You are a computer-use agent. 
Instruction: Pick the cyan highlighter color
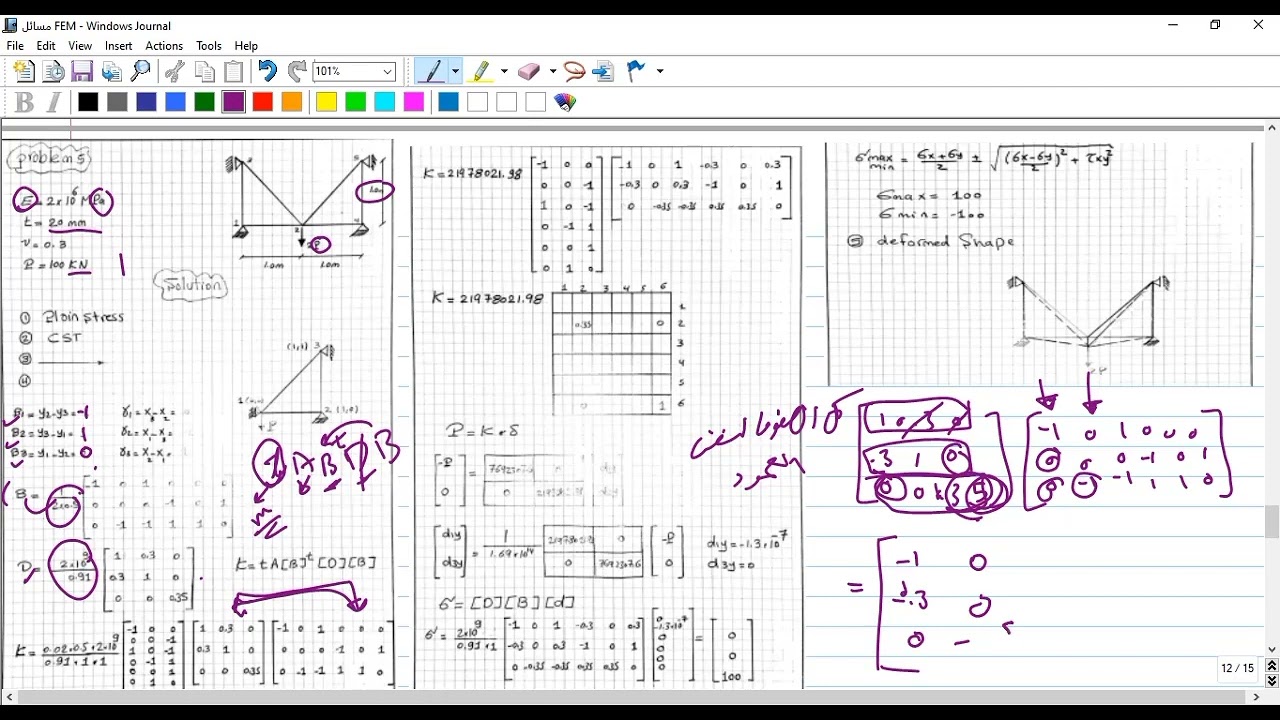coord(384,102)
